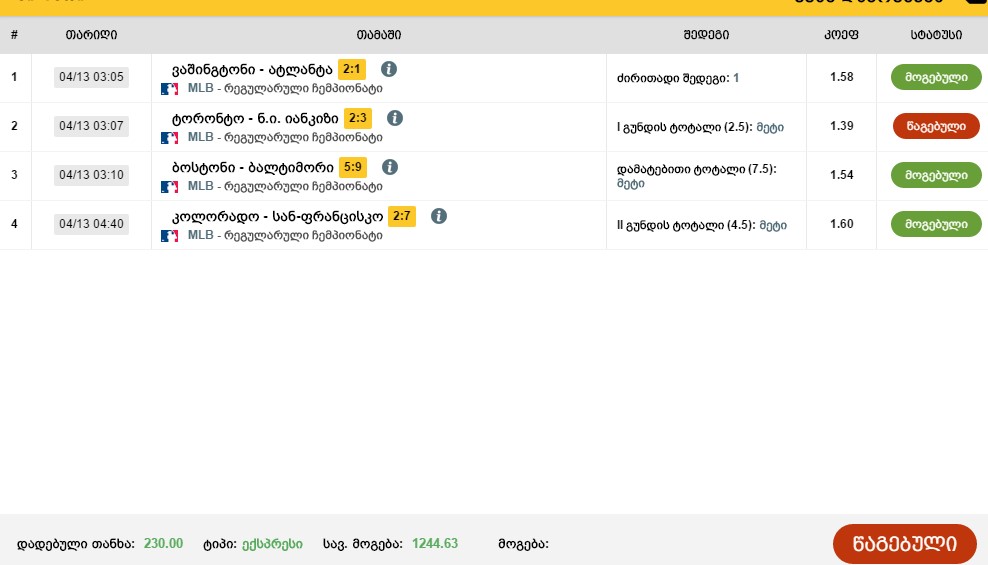The width and height of the screenshot is (988, 565).
Task: Click odds value 1.39
Action: click(x=841, y=126)
